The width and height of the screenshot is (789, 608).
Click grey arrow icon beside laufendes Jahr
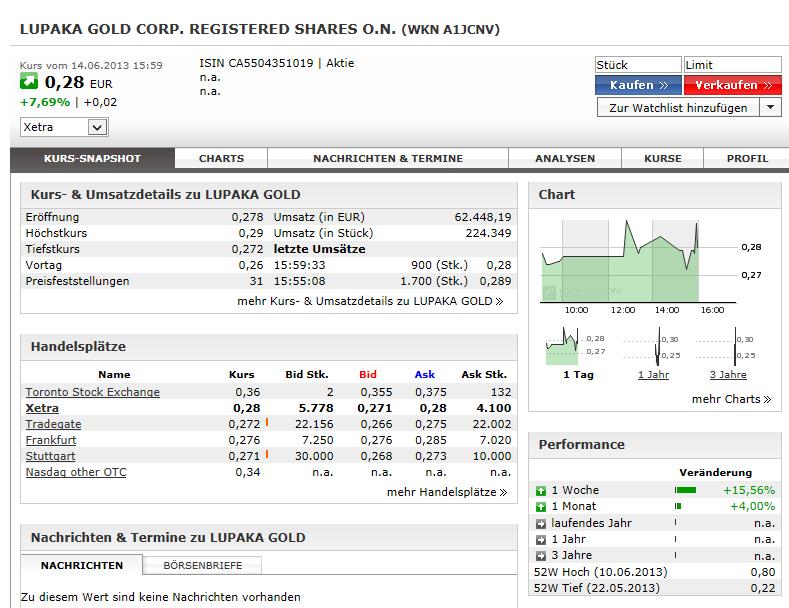[x=541, y=523]
